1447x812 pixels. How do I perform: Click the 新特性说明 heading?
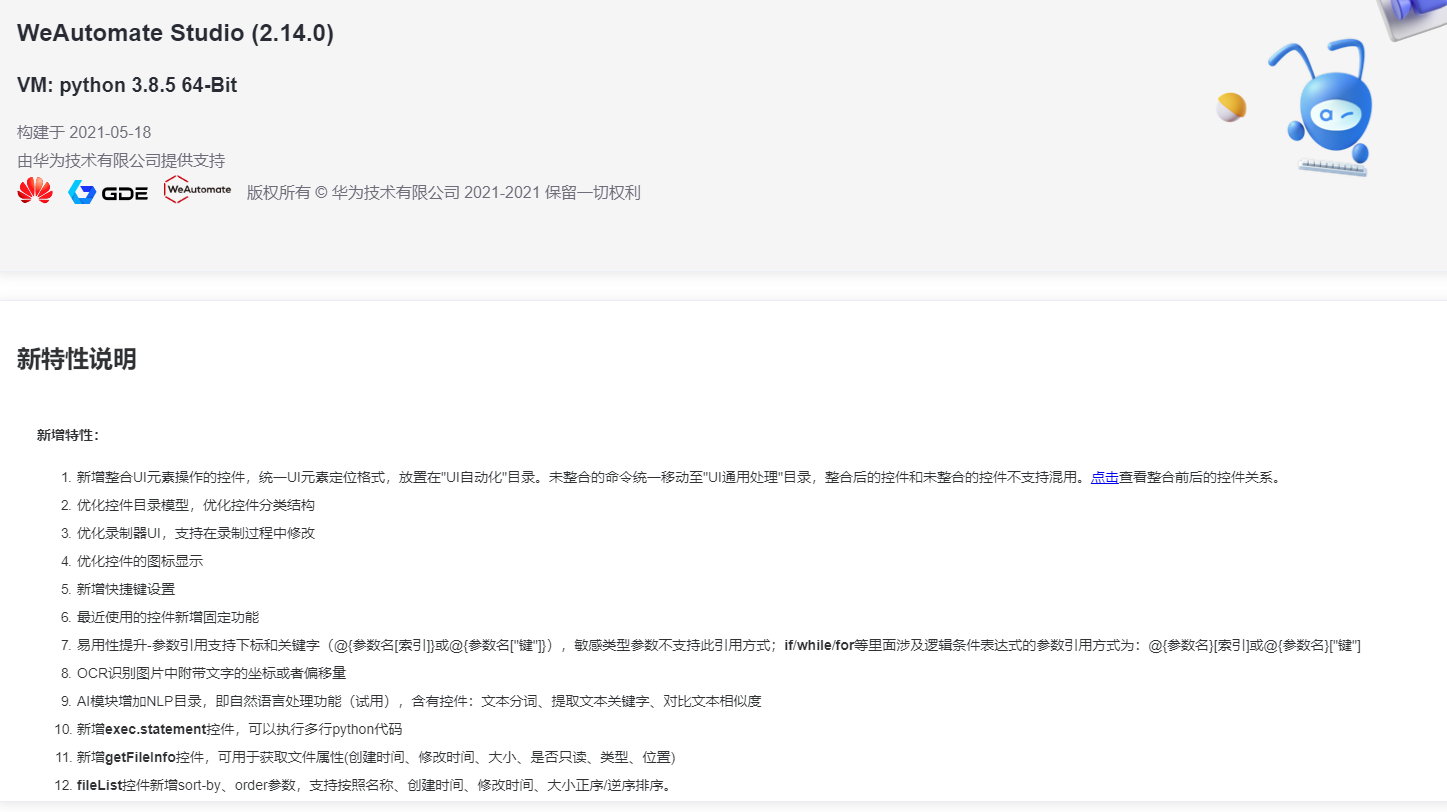point(77,360)
